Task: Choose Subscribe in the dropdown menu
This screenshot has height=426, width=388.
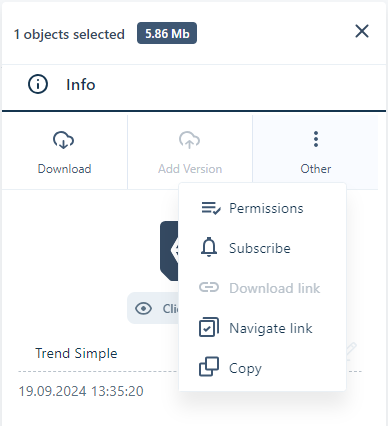Action: point(262,248)
